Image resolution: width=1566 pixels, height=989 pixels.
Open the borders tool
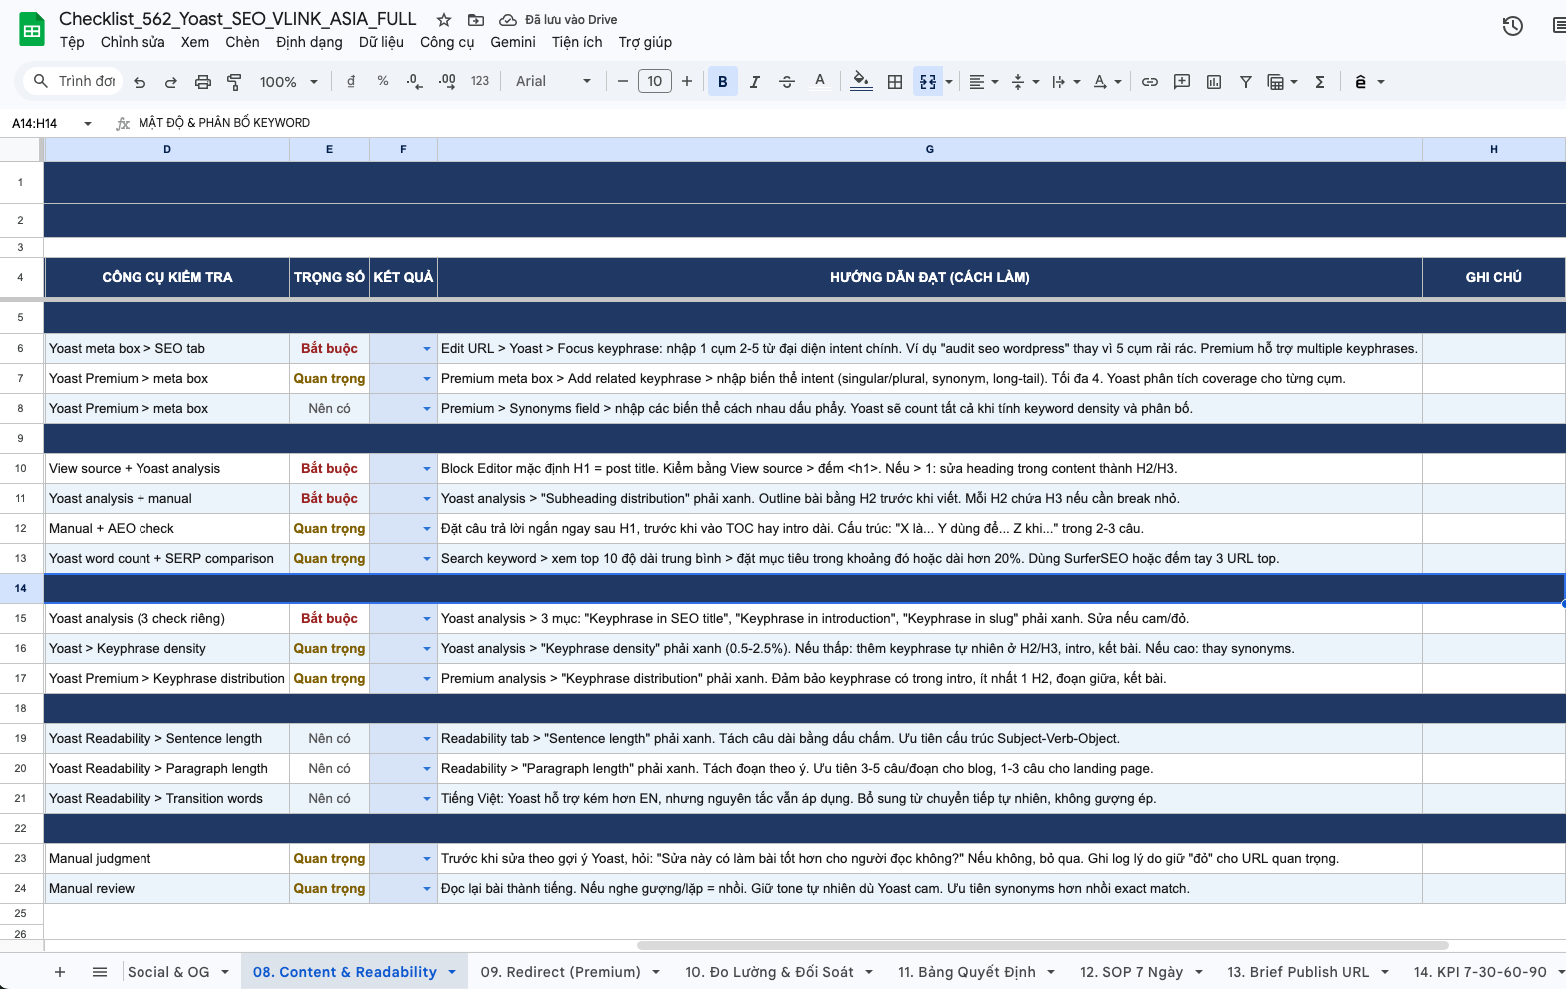pyautogui.click(x=895, y=82)
